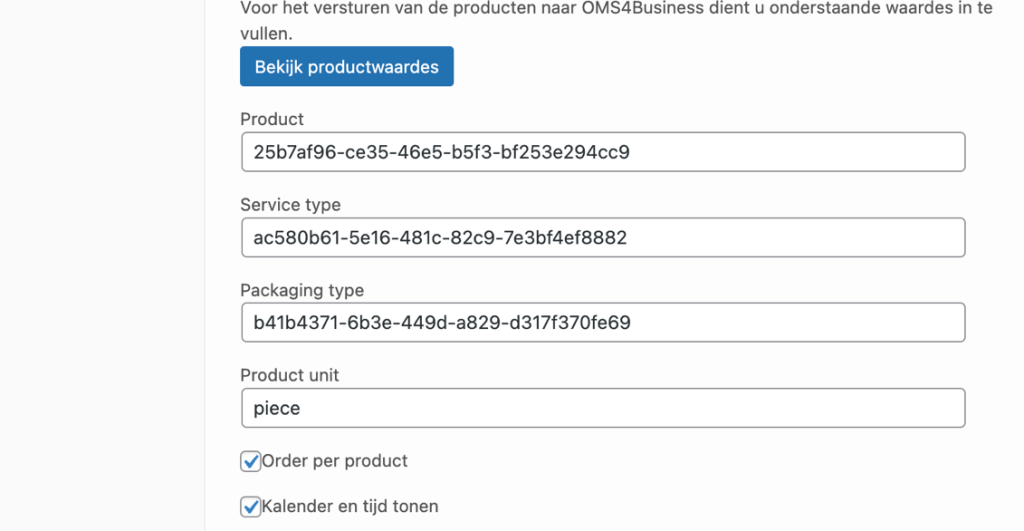1024x531 pixels.
Task: Click the Product unit label
Action: 290,375
